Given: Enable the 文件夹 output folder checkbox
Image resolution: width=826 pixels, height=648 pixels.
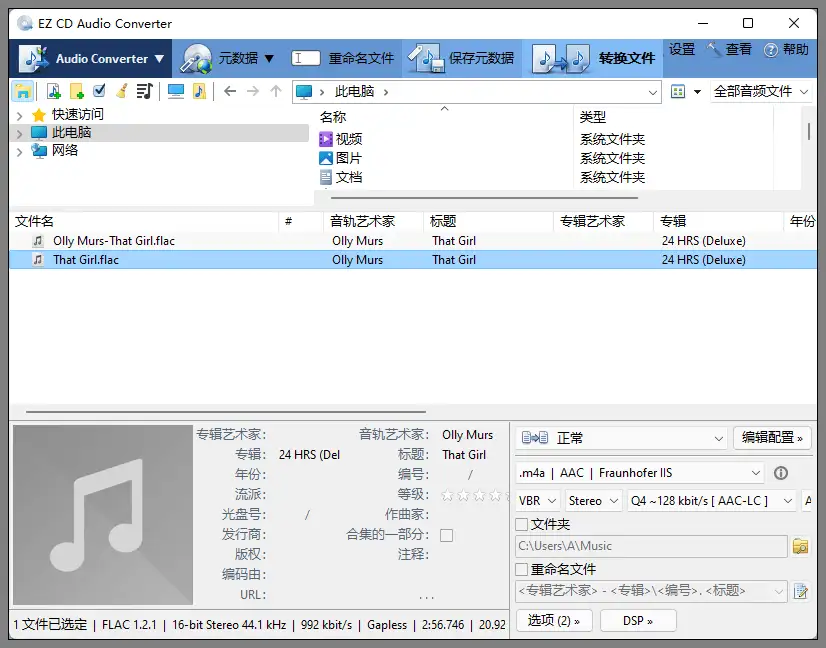Looking at the screenshot, I should tap(522, 524).
